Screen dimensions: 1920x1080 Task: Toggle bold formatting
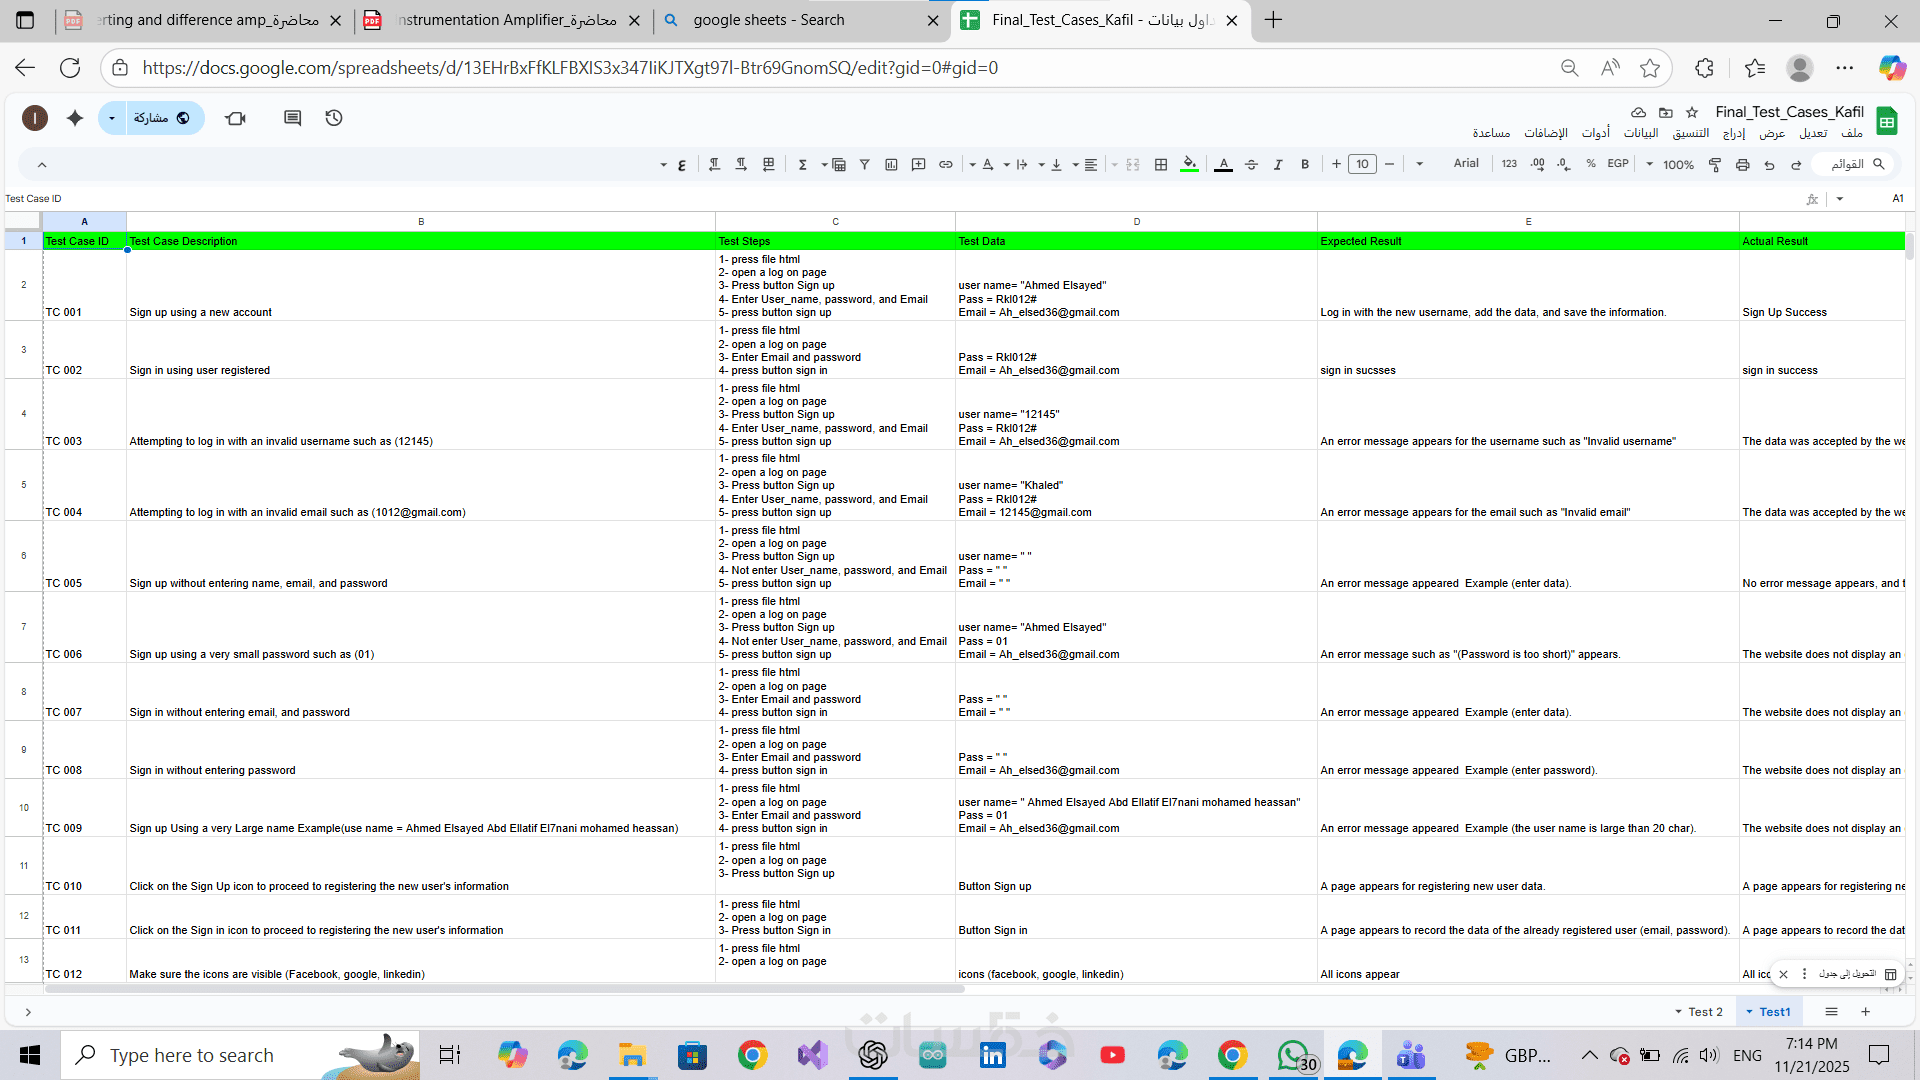click(x=1305, y=164)
